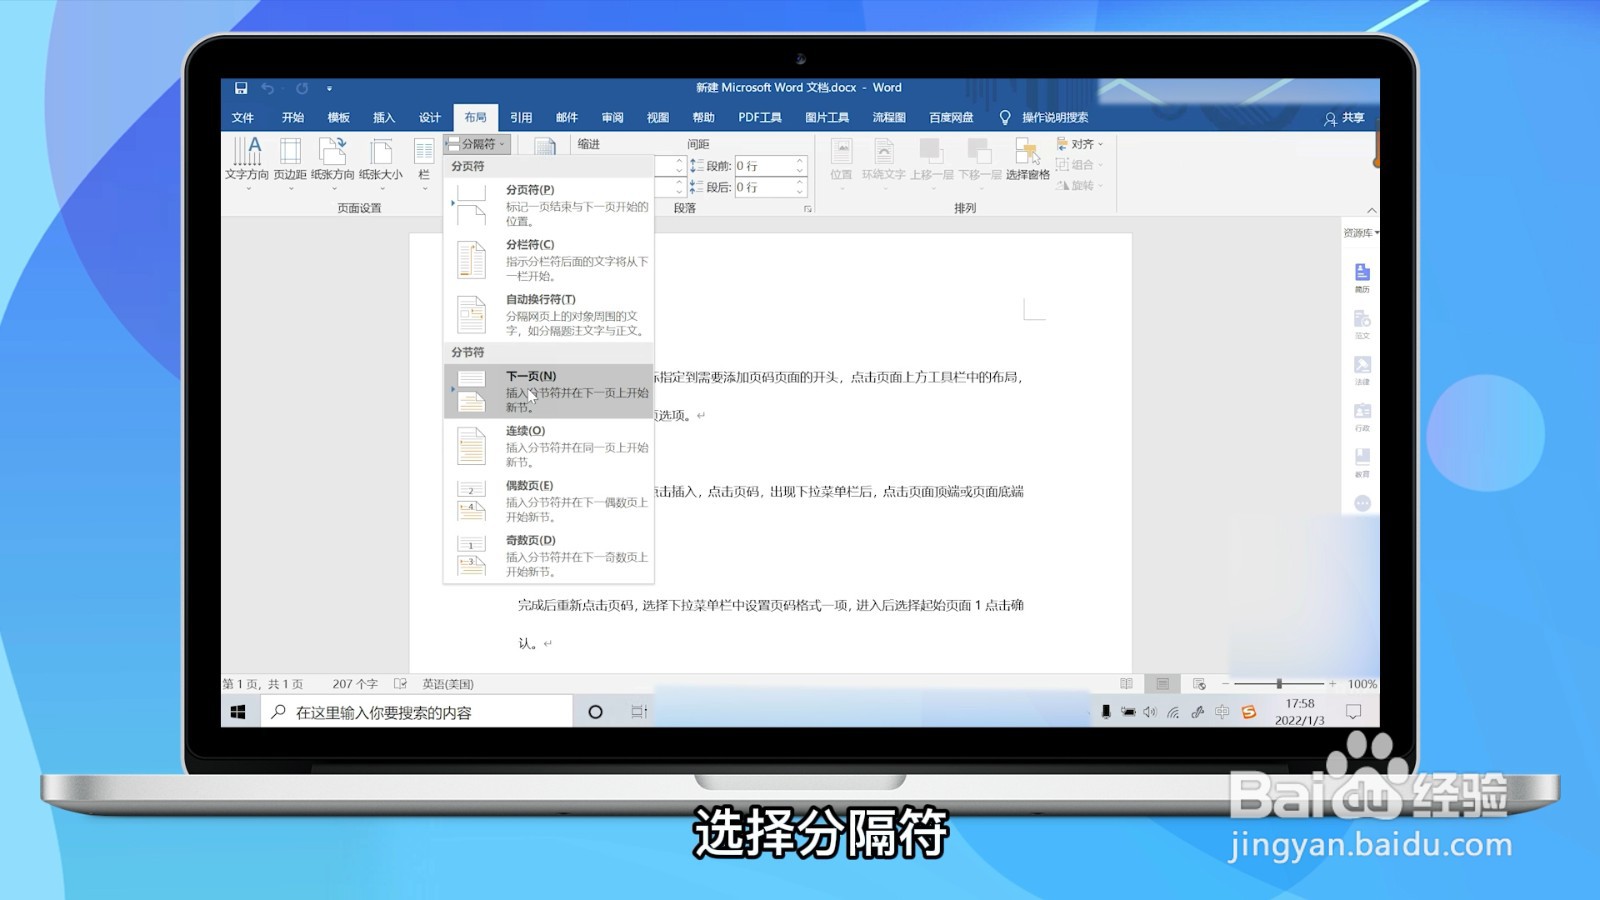The width and height of the screenshot is (1600, 900).
Task: Open Sogou input method tray icon
Action: pos(1248,712)
